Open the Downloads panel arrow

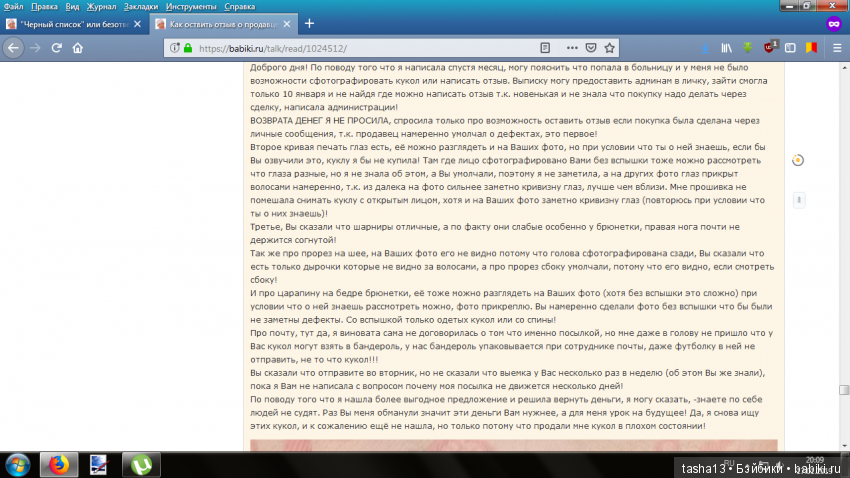pyautogui.click(x=703, y=47)
